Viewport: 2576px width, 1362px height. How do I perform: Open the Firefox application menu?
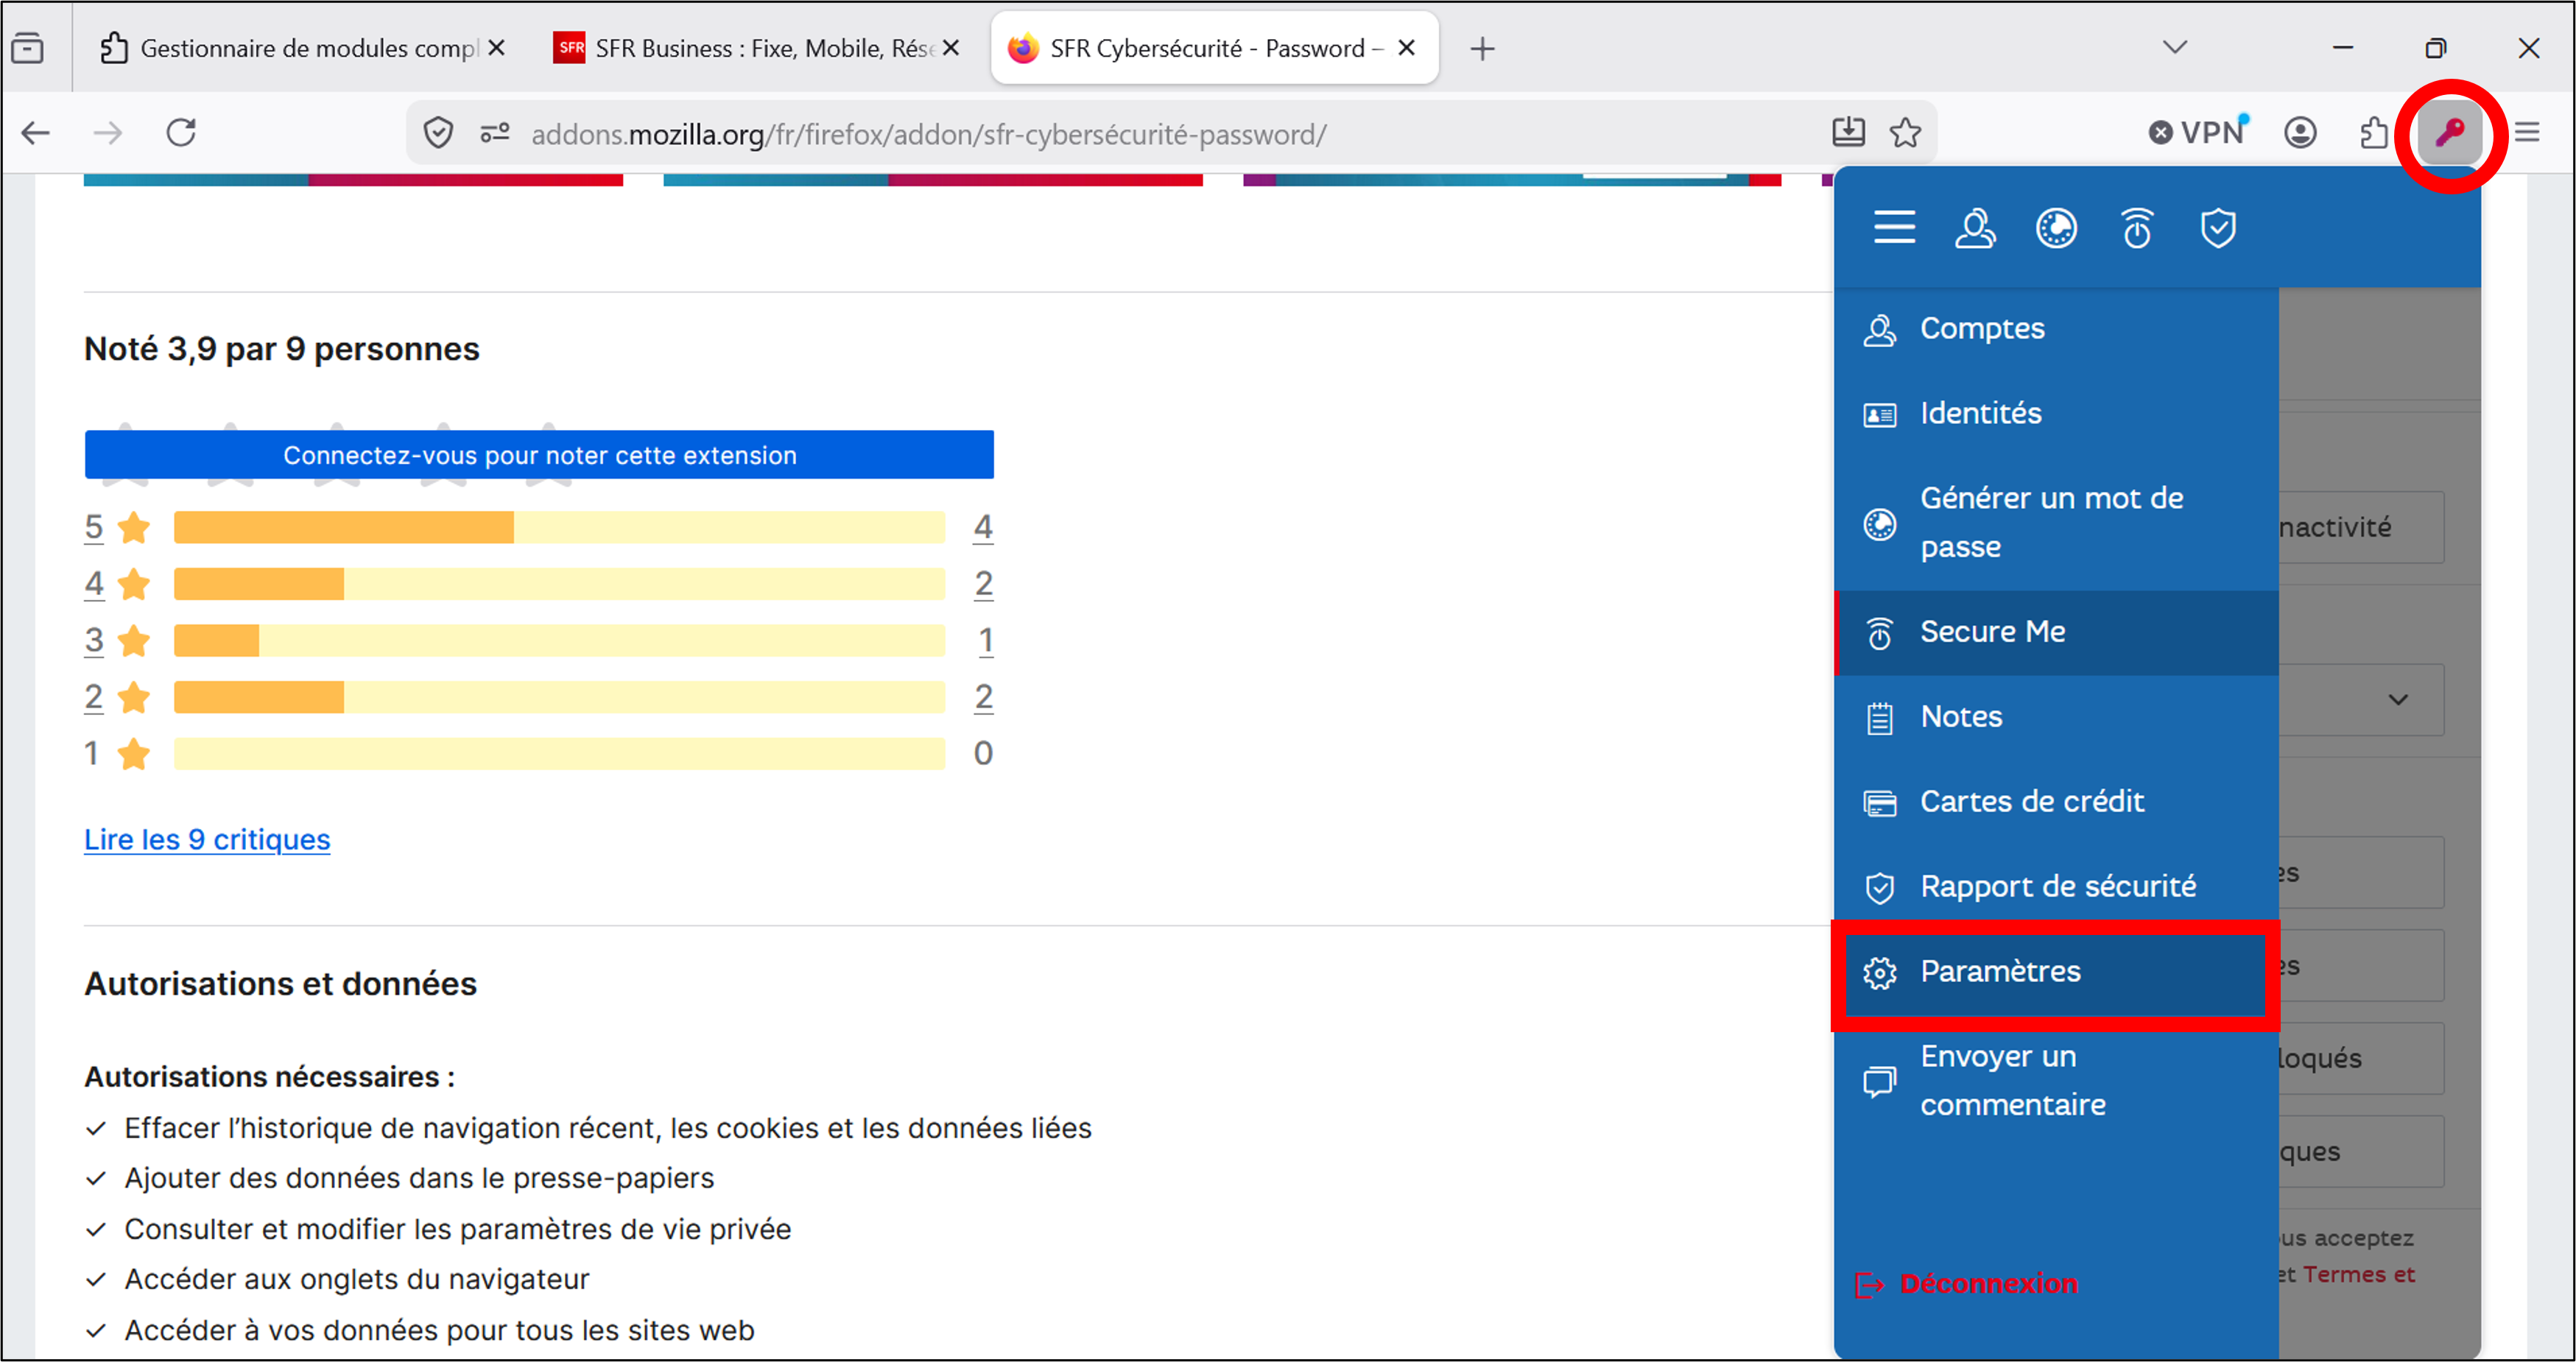(x=2527, y=133)
